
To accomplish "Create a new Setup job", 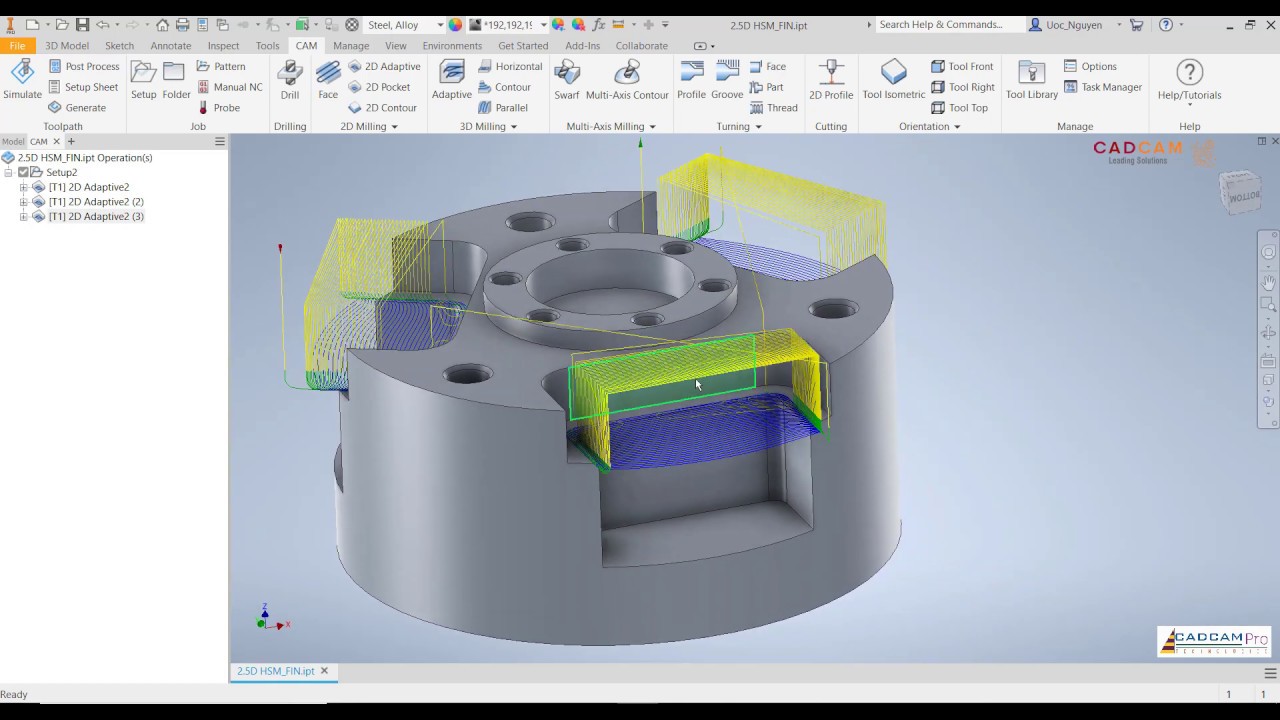I will [144, 81].
